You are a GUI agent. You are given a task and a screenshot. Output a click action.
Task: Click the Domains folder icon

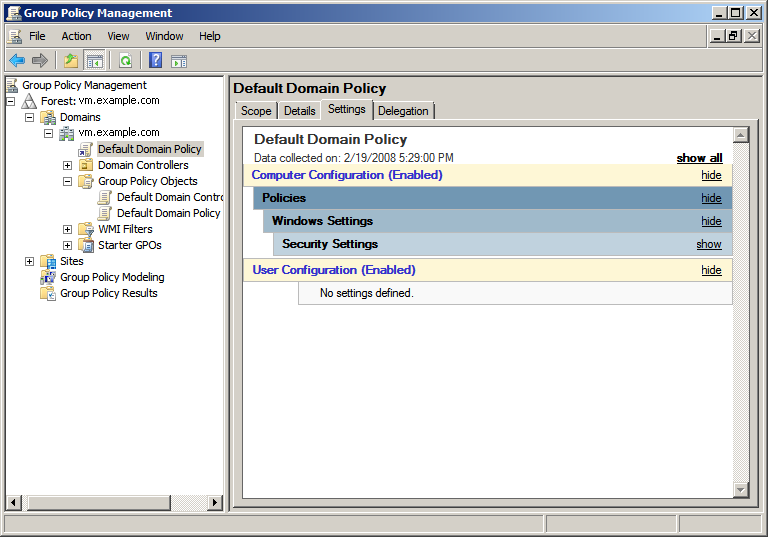[48, 118]
